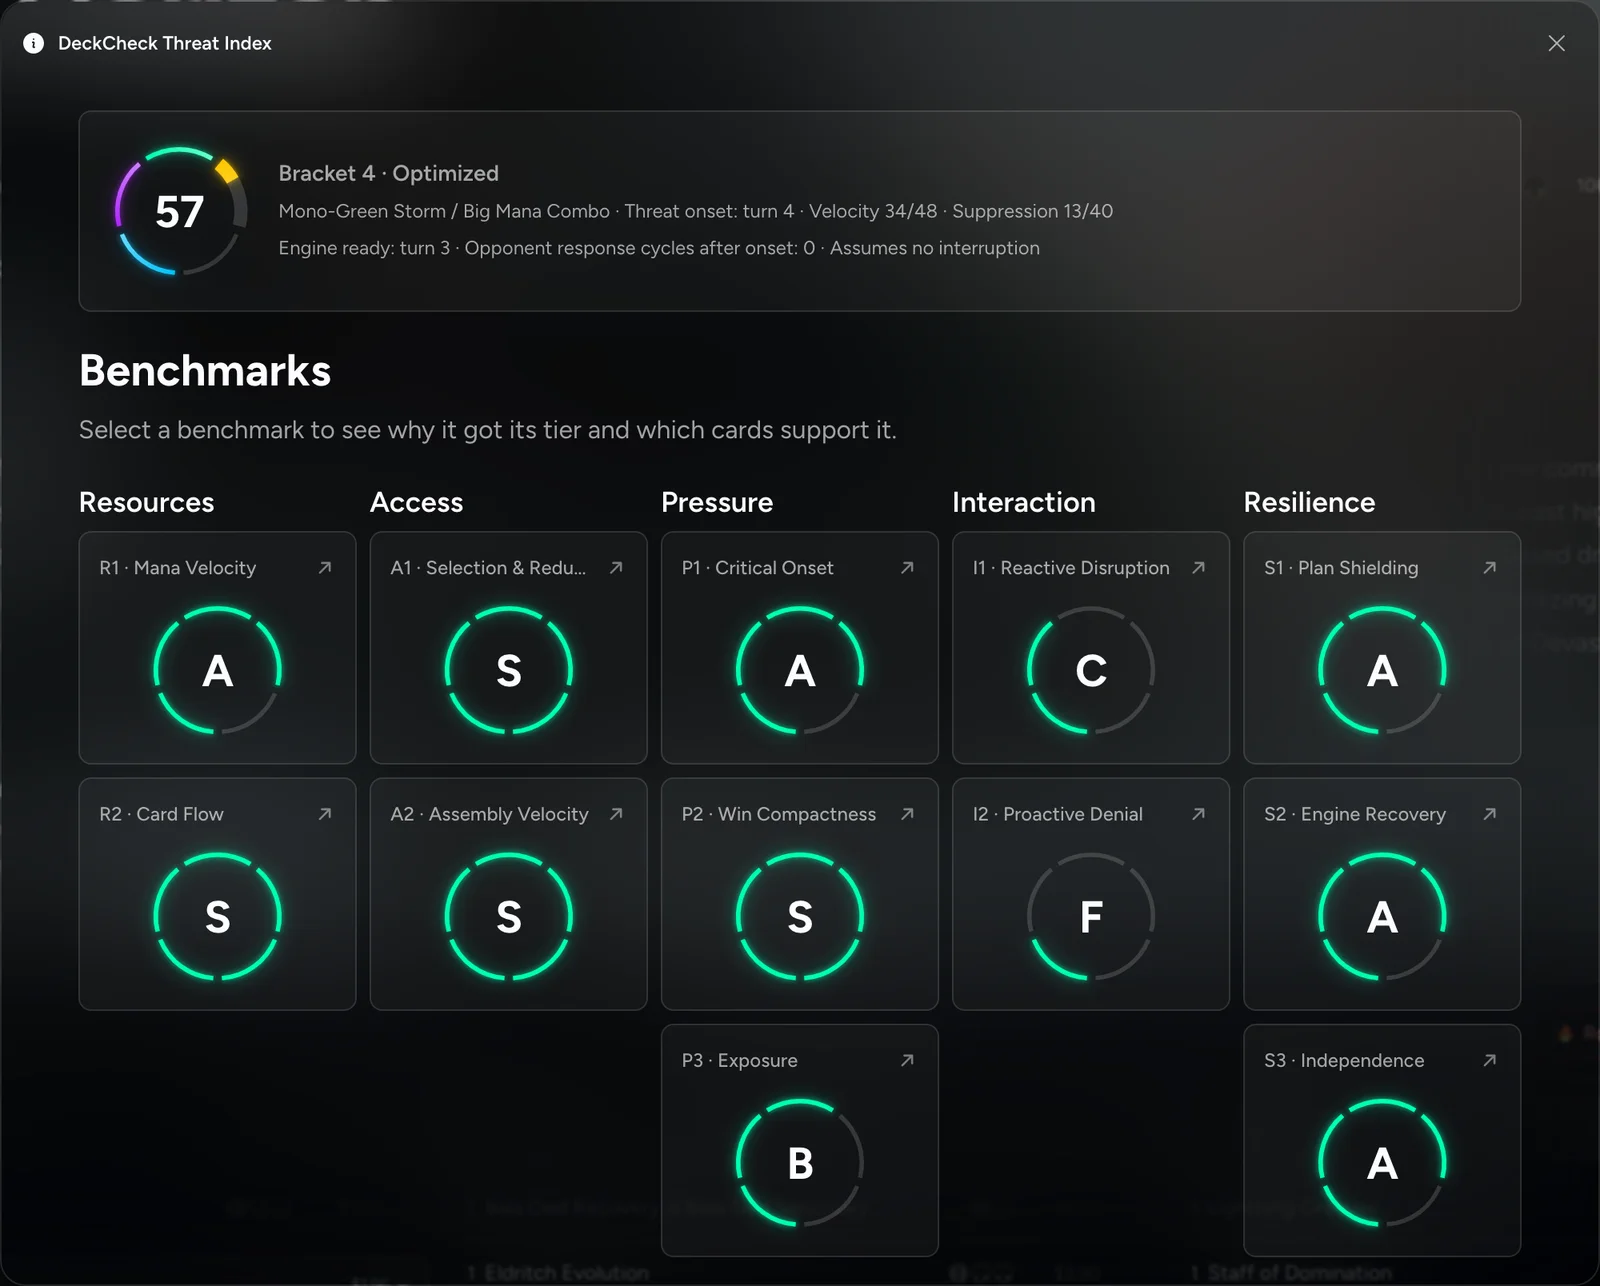Open the R2 Card Flow arrow icon
The width and height of the screenshot is (1600, 1286).
pos(325,814)
